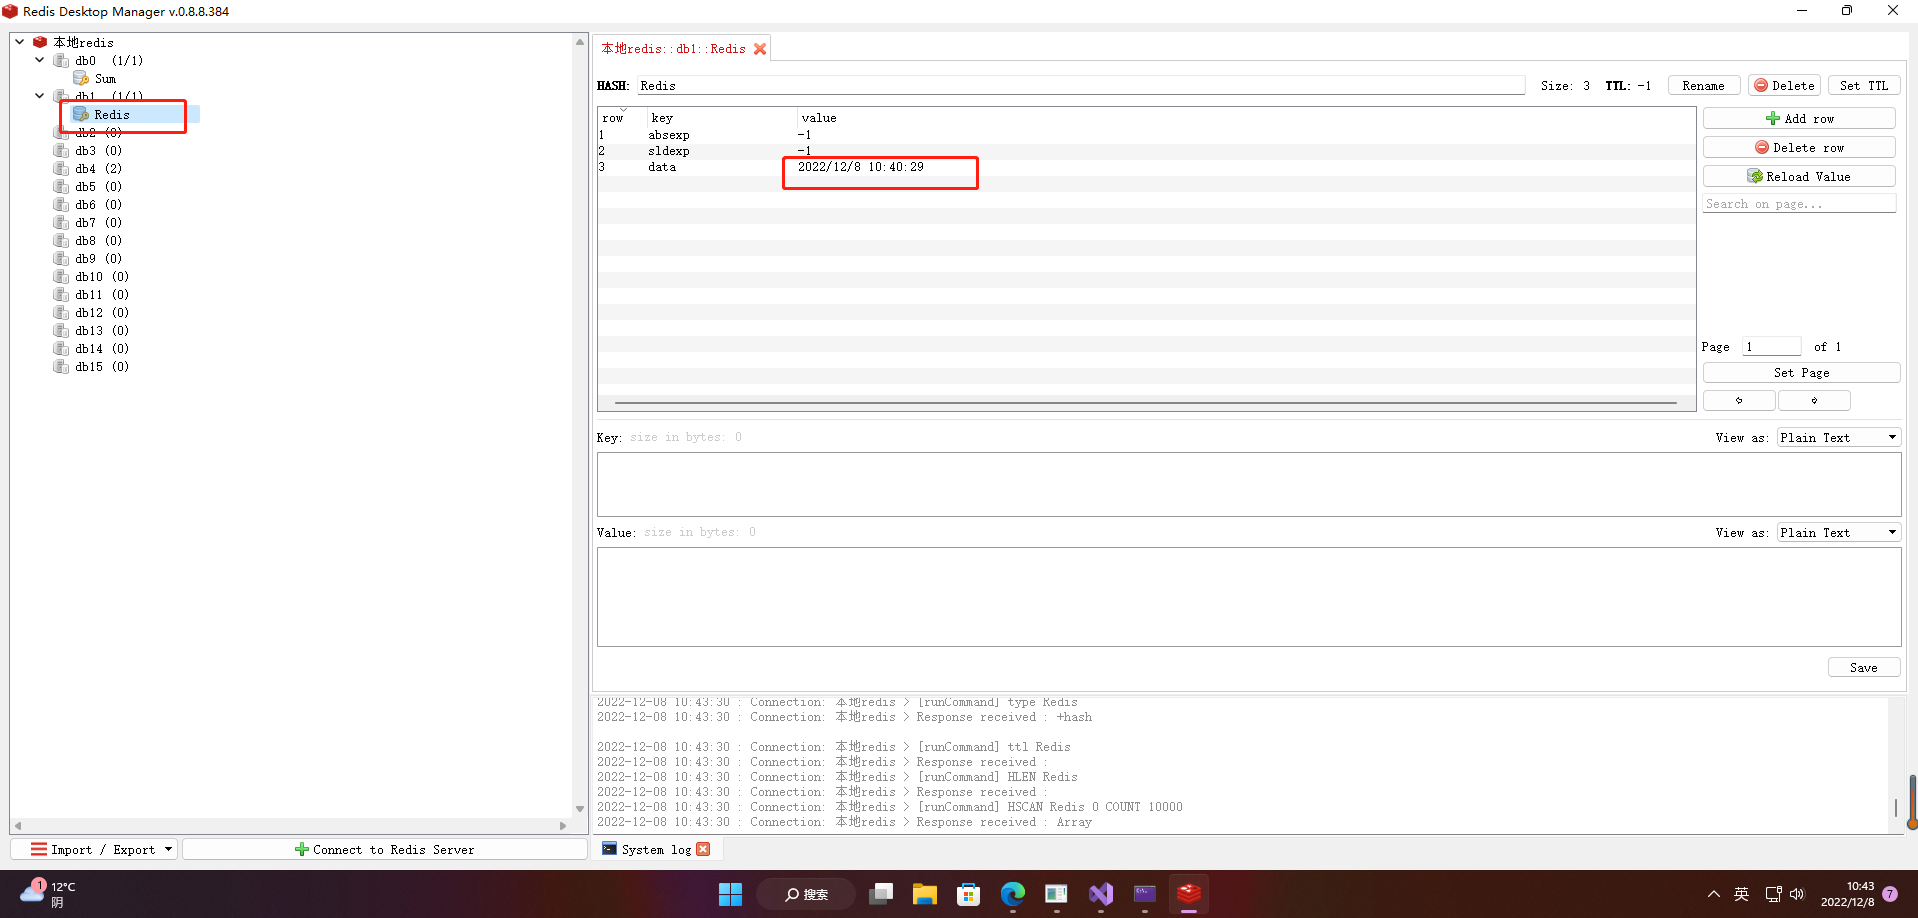Click the HASH key name field
Screen dimensions: 1918x918
1080,86
